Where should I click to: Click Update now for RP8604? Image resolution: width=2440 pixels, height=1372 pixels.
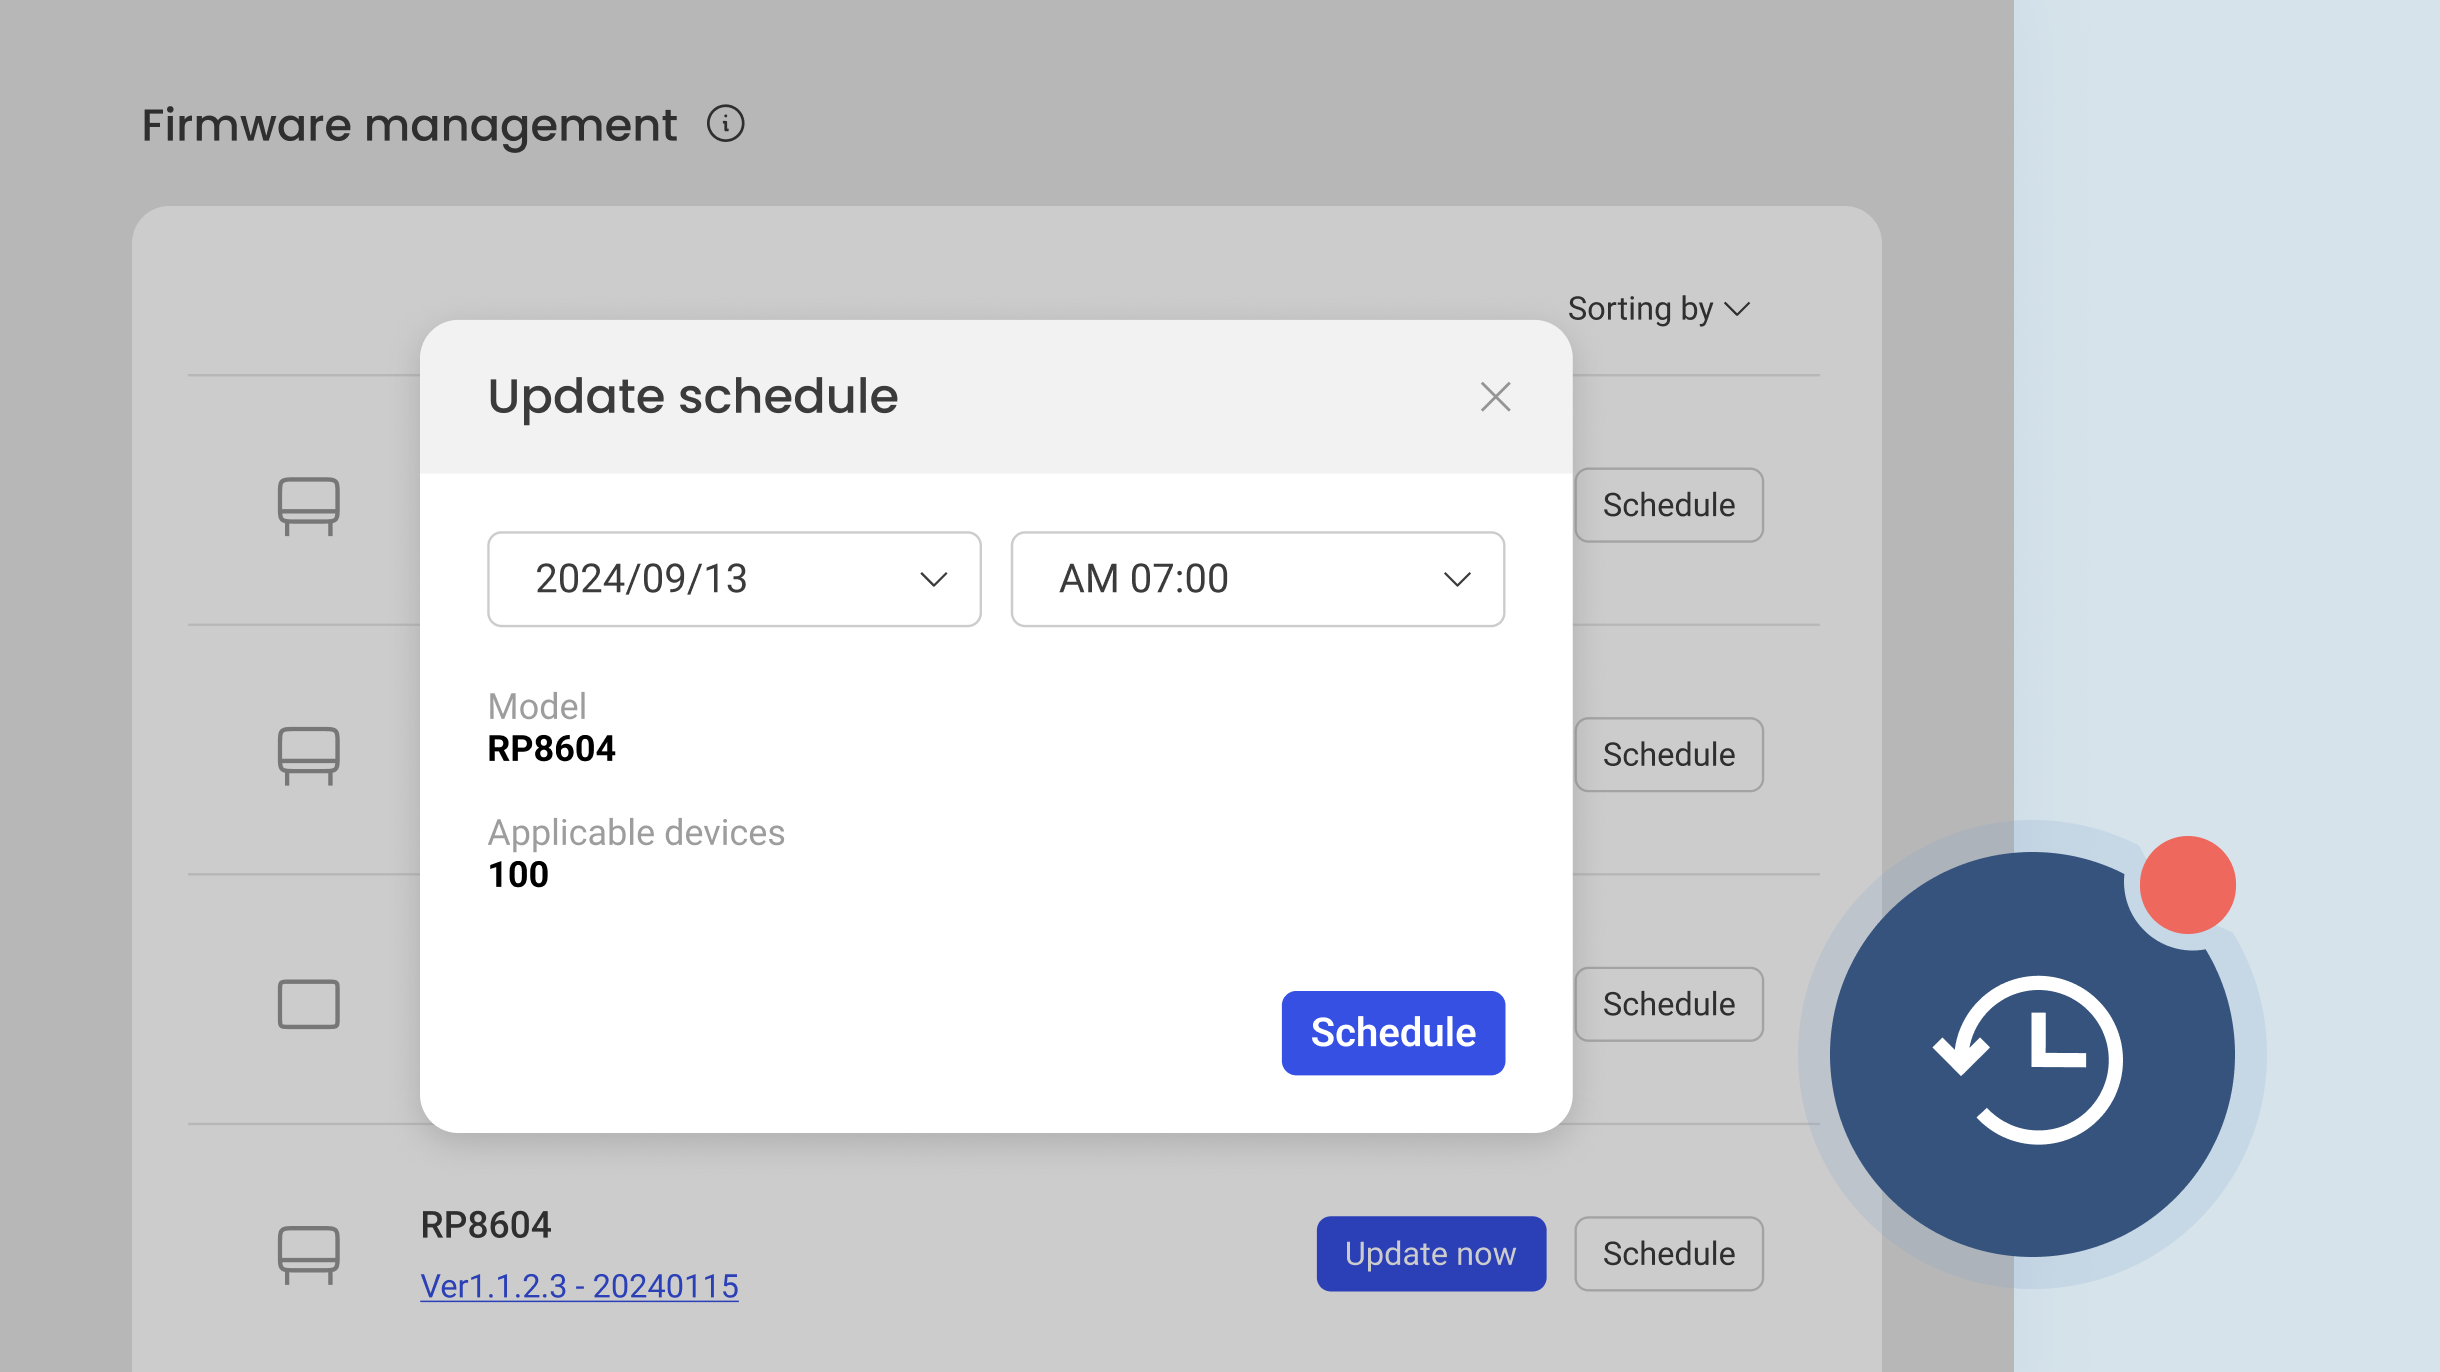pos(1430,1253)
